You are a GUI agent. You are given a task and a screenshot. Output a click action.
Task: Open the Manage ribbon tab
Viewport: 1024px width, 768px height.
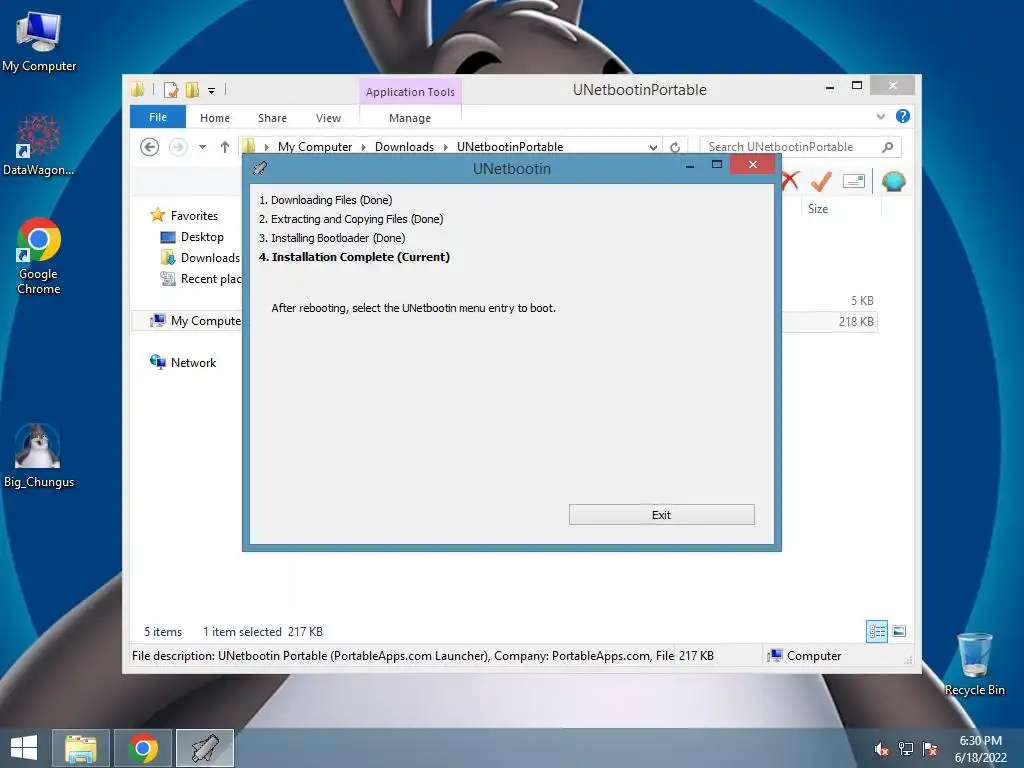(x=409, y=118)
